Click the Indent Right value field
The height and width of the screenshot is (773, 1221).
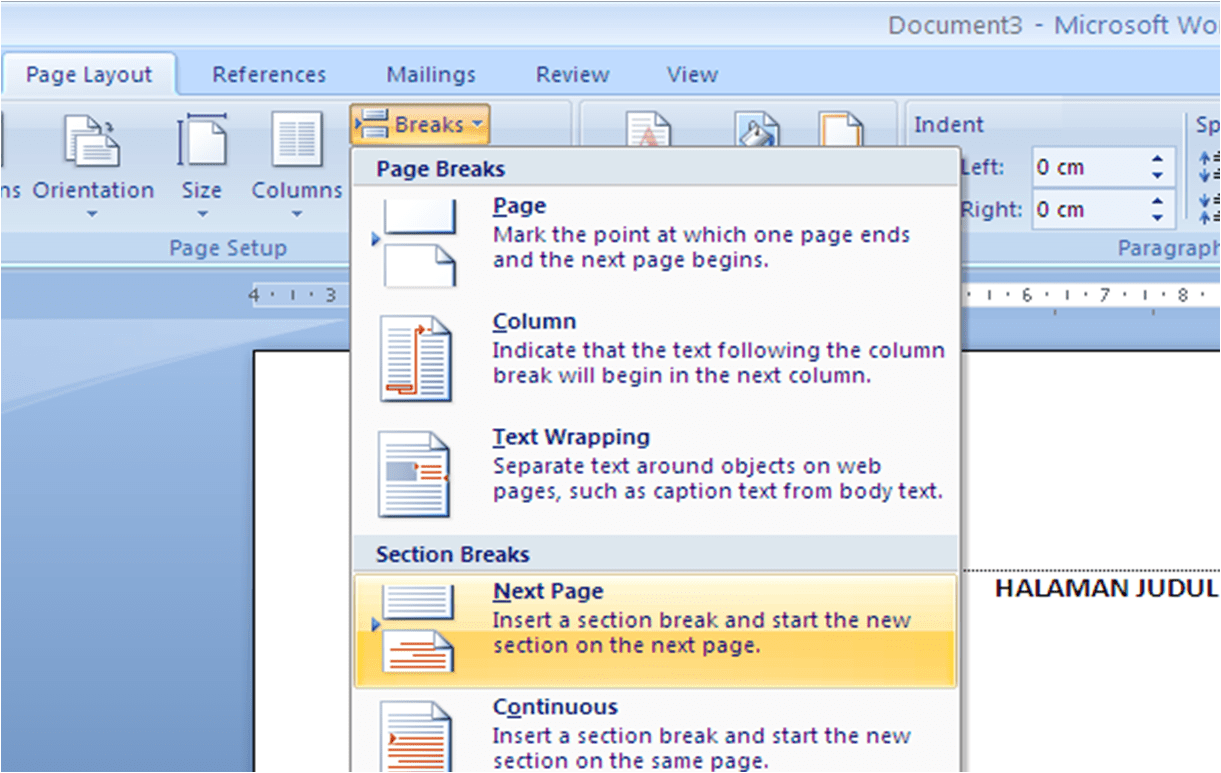pyautogui.click(x=1089, y=210)
